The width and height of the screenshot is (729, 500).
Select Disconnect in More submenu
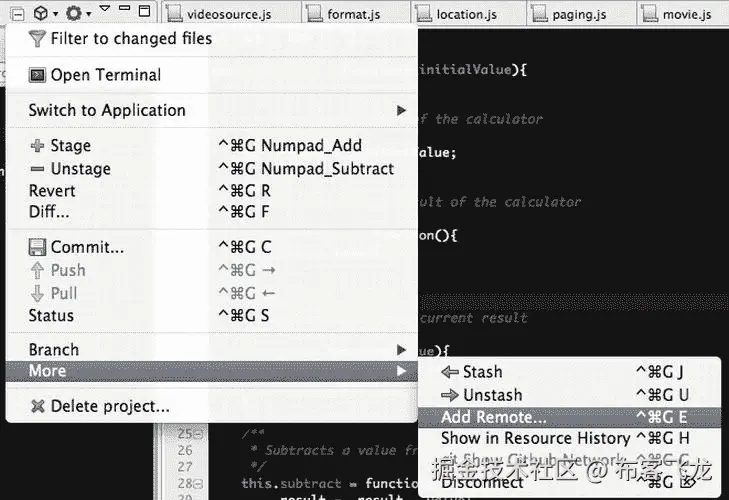(x=570, y=483)
